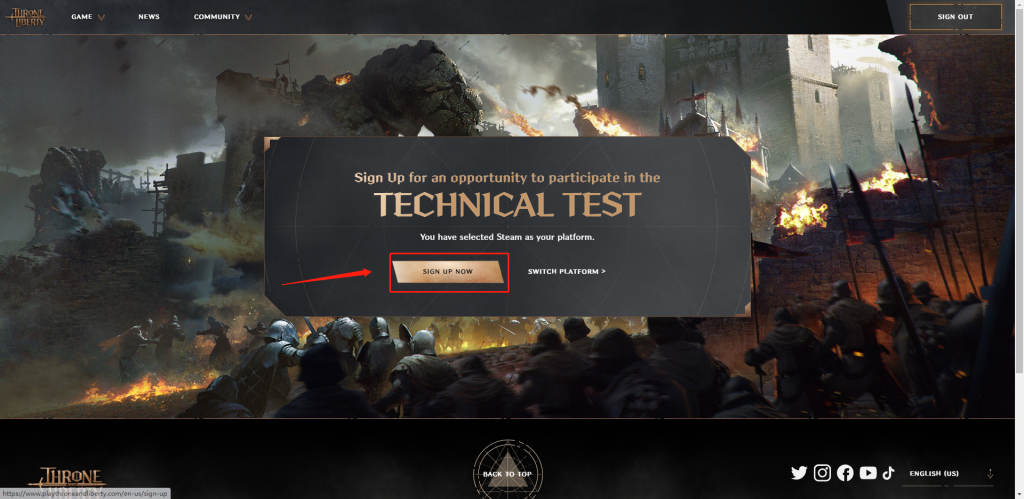Screen dimensions: 1024x499
Task: Open the YouTube channel icon
Action: click(868, 473)
